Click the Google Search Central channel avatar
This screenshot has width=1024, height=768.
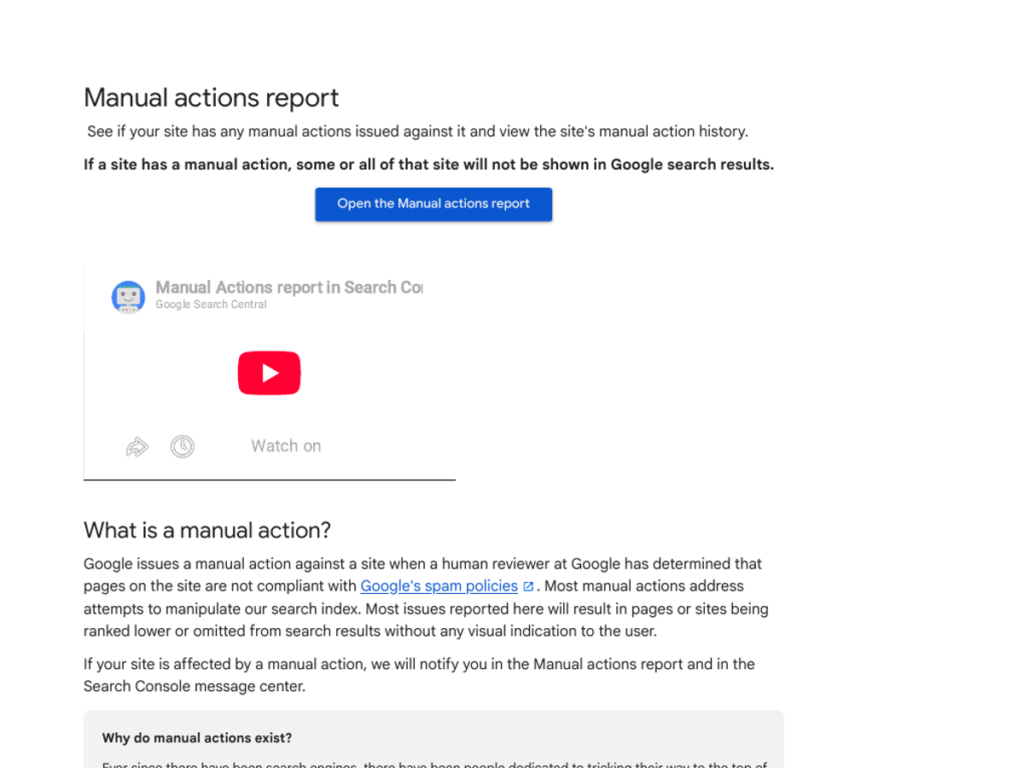pos(128,297)
